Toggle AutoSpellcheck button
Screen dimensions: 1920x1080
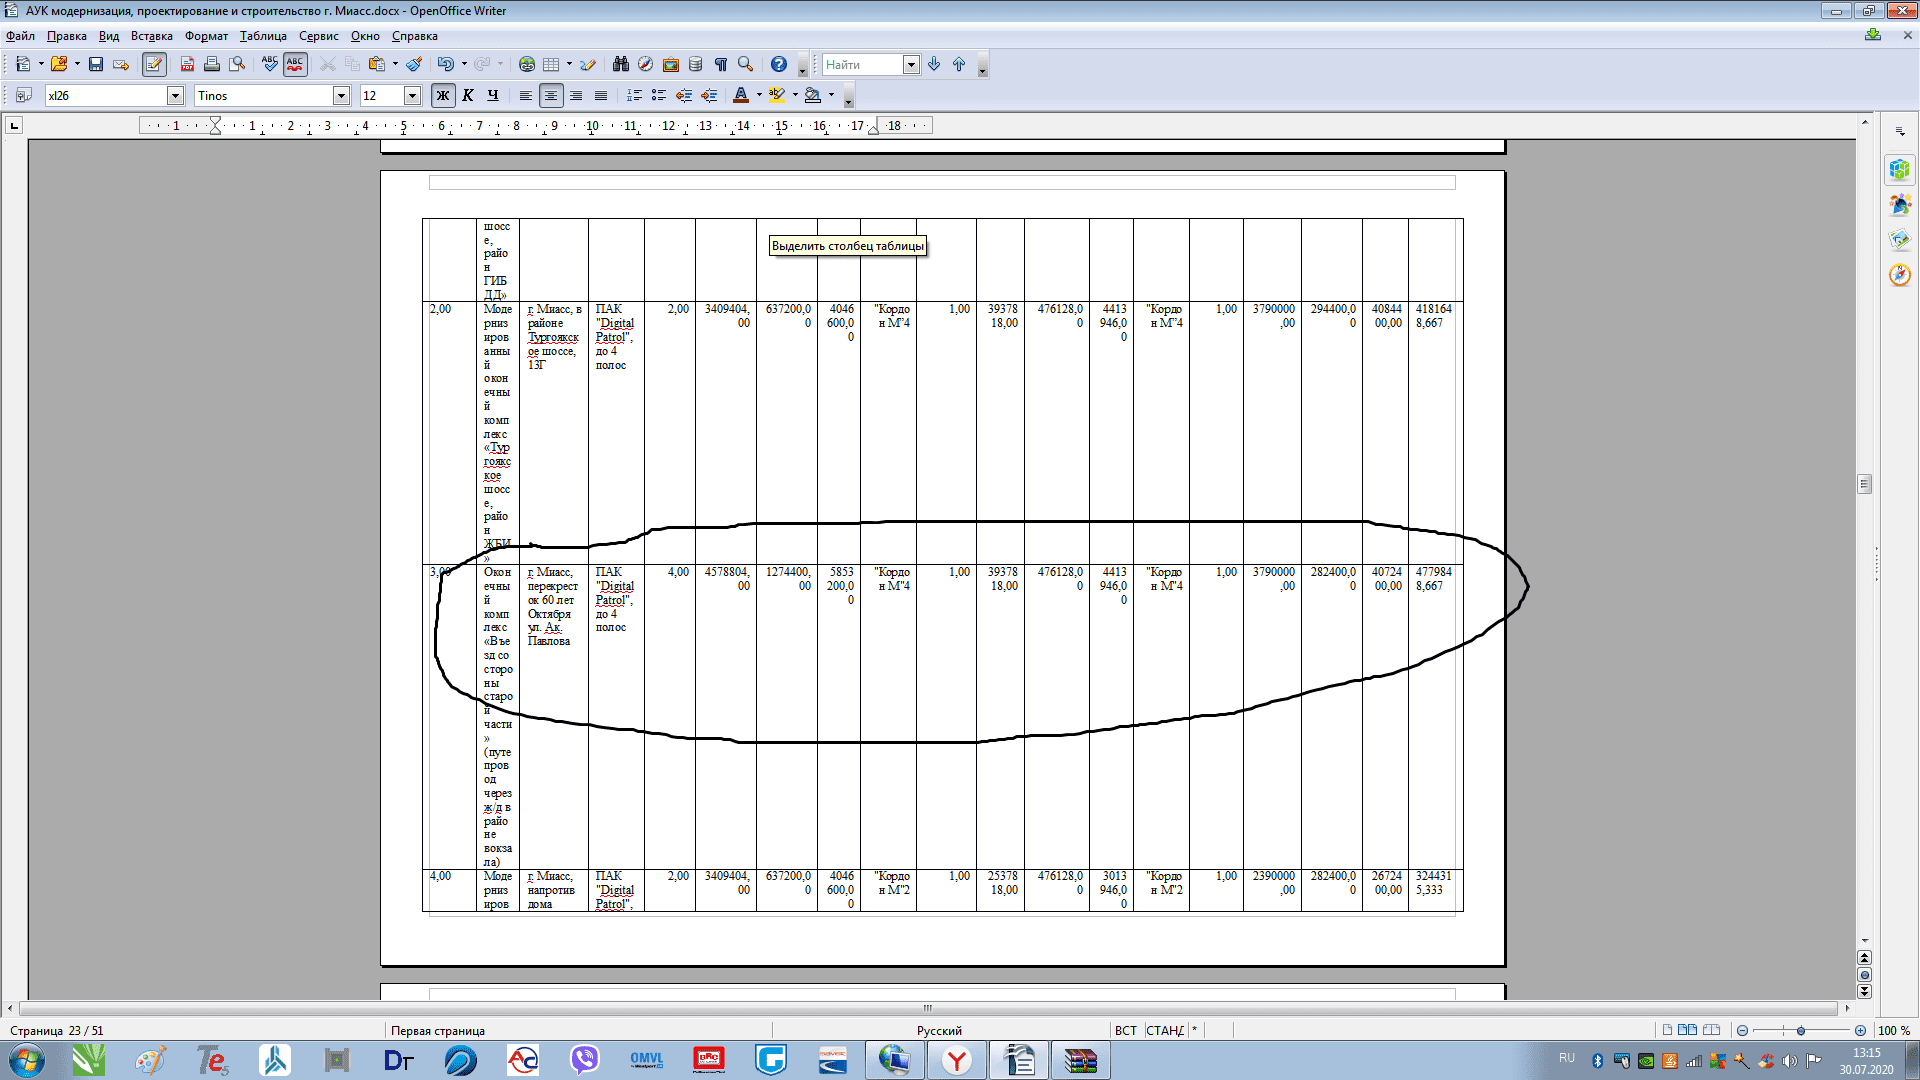pos(295,64)
